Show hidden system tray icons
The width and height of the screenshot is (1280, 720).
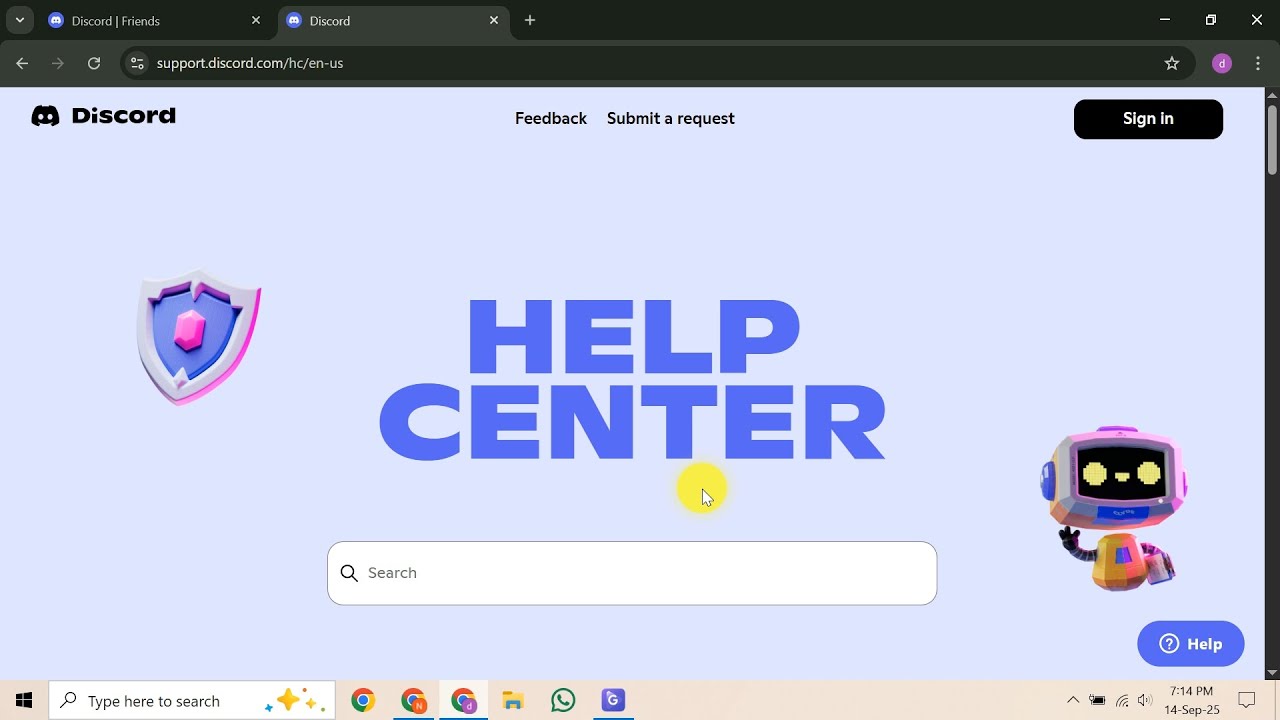coord(1073,701)
